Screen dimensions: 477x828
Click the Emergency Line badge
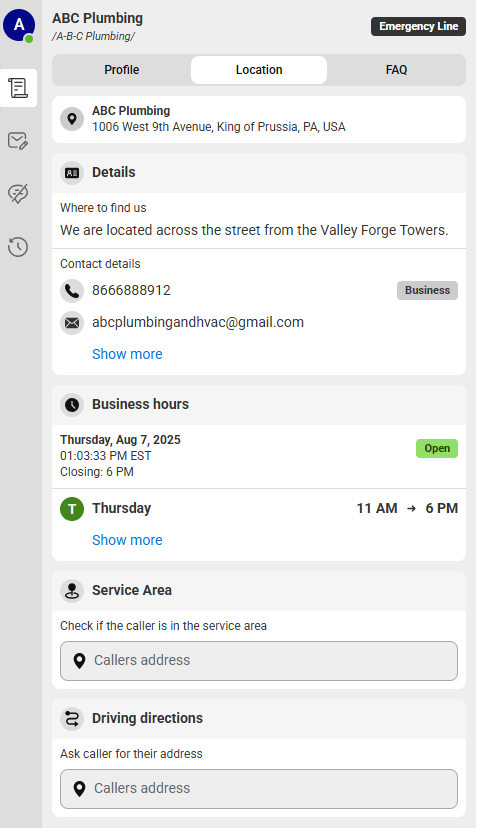(x=418, y=26)
